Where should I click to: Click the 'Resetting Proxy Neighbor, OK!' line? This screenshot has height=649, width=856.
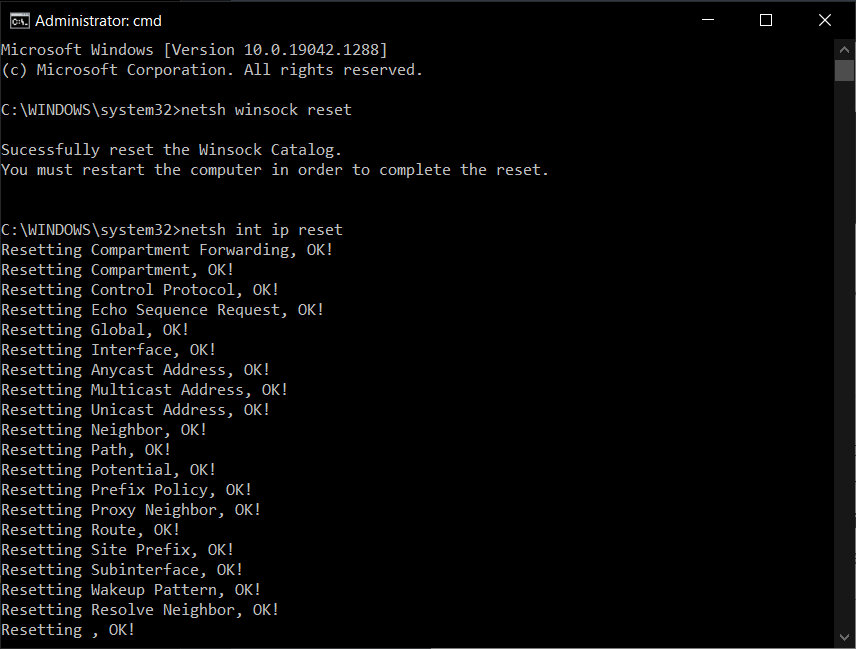pyautogui.click(x=131, y=510)
